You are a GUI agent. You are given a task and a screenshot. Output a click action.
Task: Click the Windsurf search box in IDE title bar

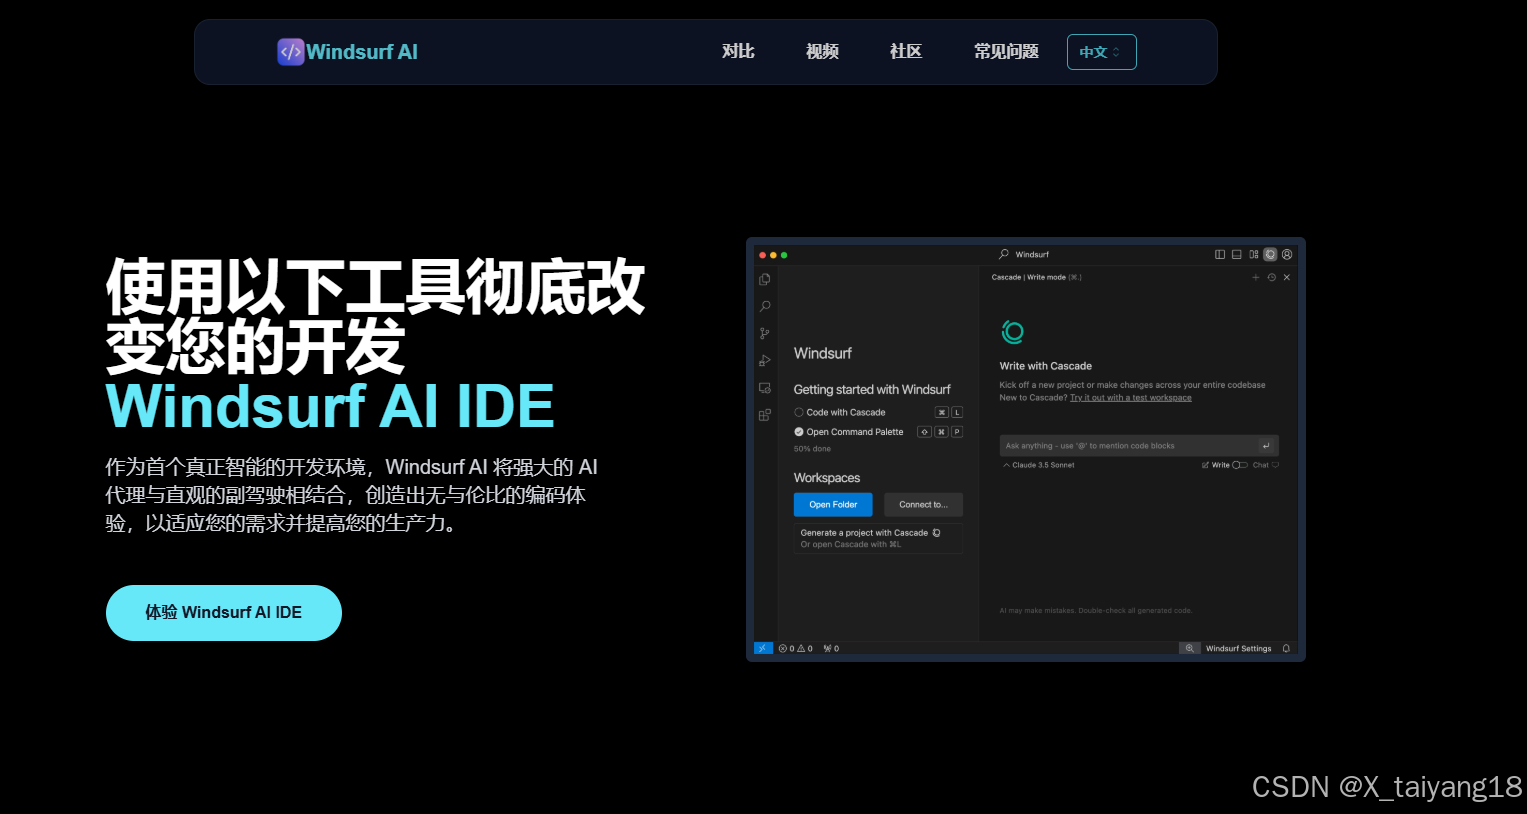tap(1025, 254)
